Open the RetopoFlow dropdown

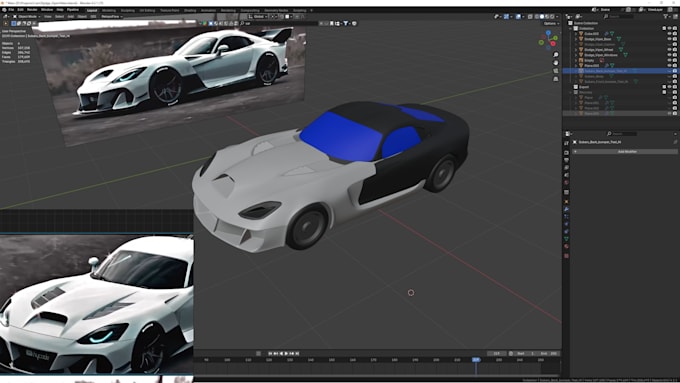click(x=112, y=16)
